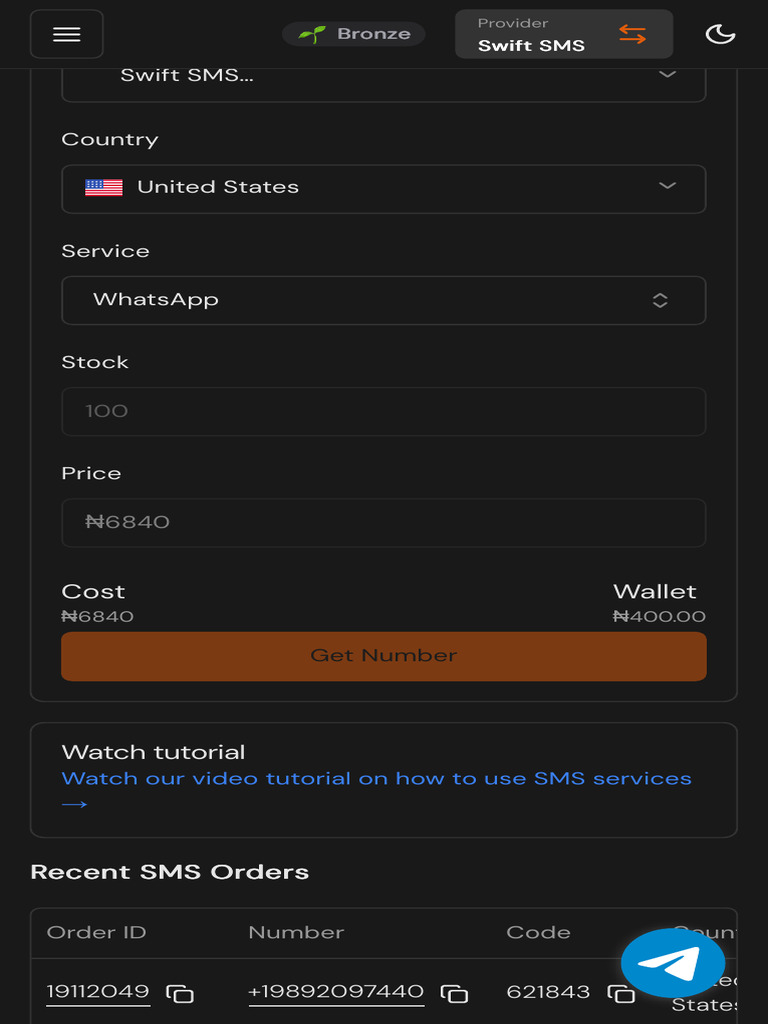Open the video tutorial link
This screenshot has width=768, height=1024.
[x=376, y=779]
